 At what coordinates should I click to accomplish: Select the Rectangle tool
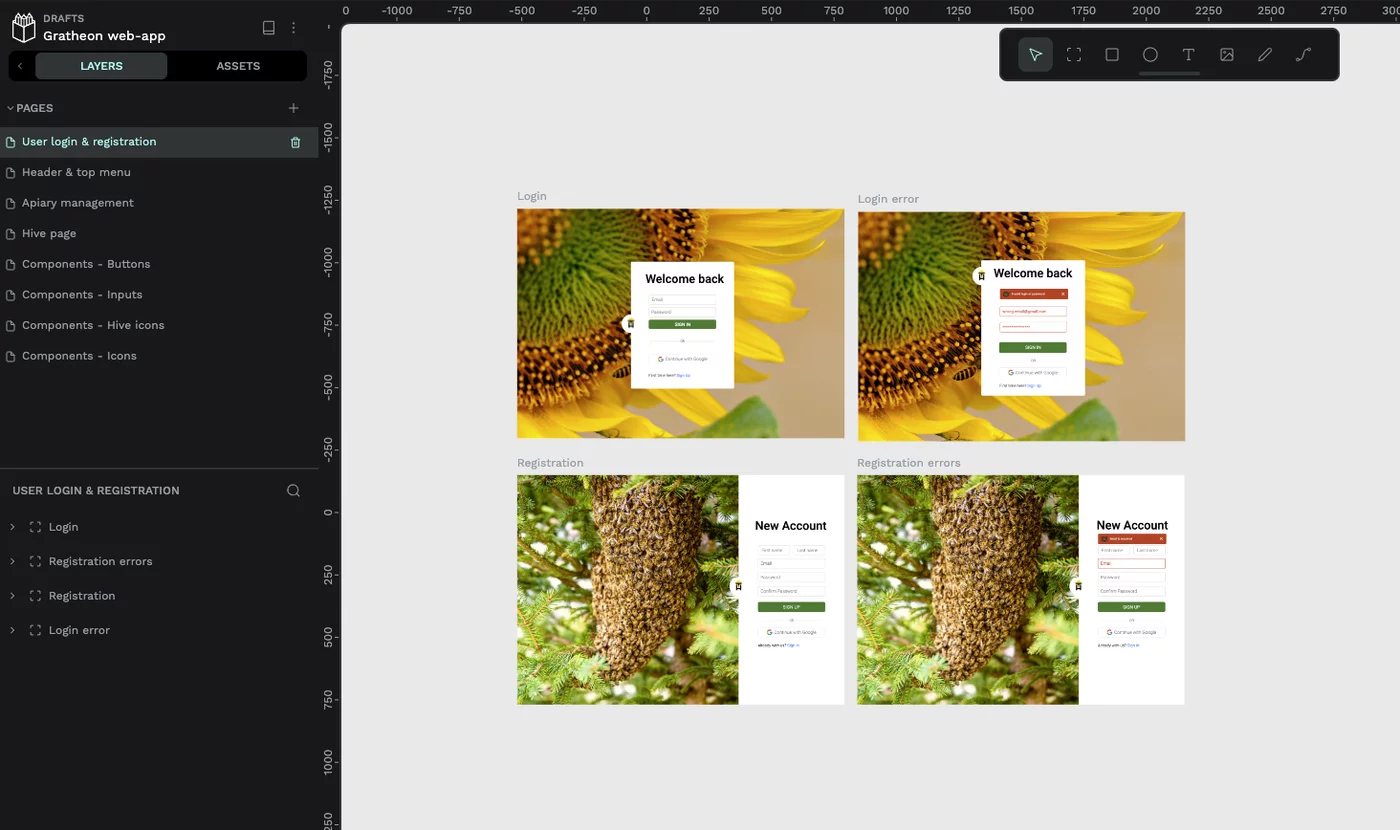[x=1112, y=55]
